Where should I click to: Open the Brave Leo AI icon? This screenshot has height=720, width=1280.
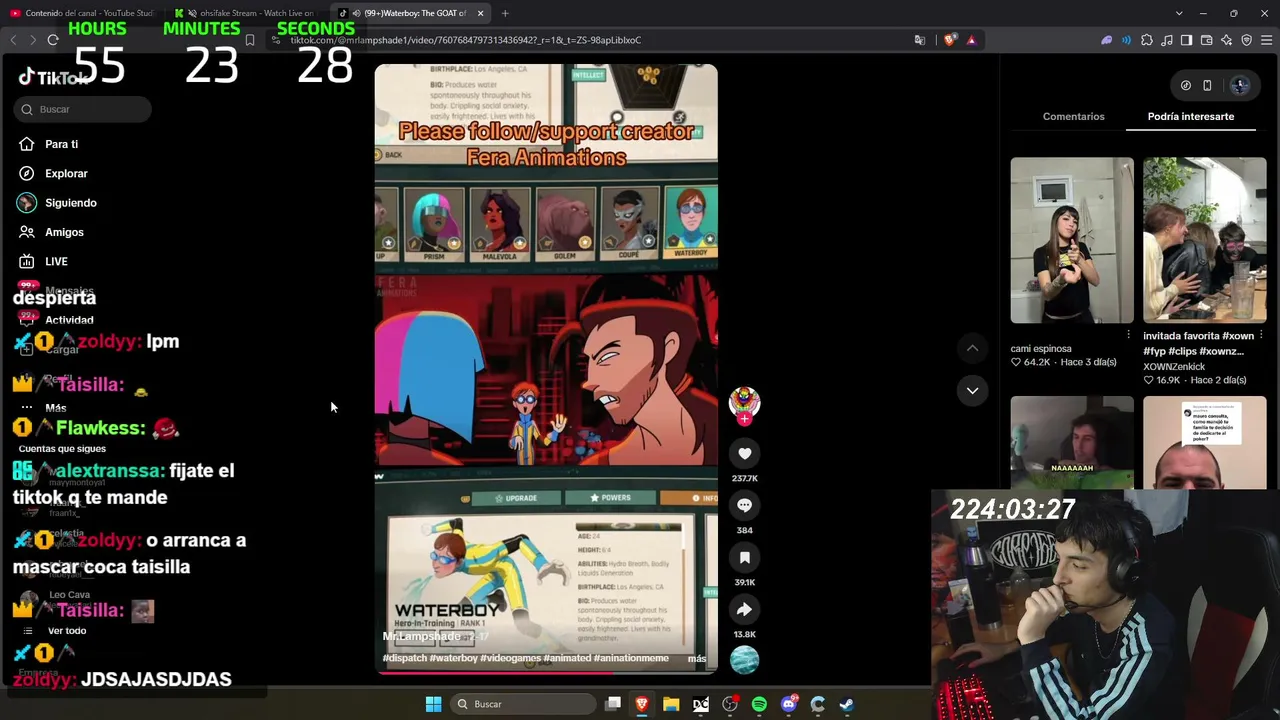pyautogui.click(x=1226, y=40)
